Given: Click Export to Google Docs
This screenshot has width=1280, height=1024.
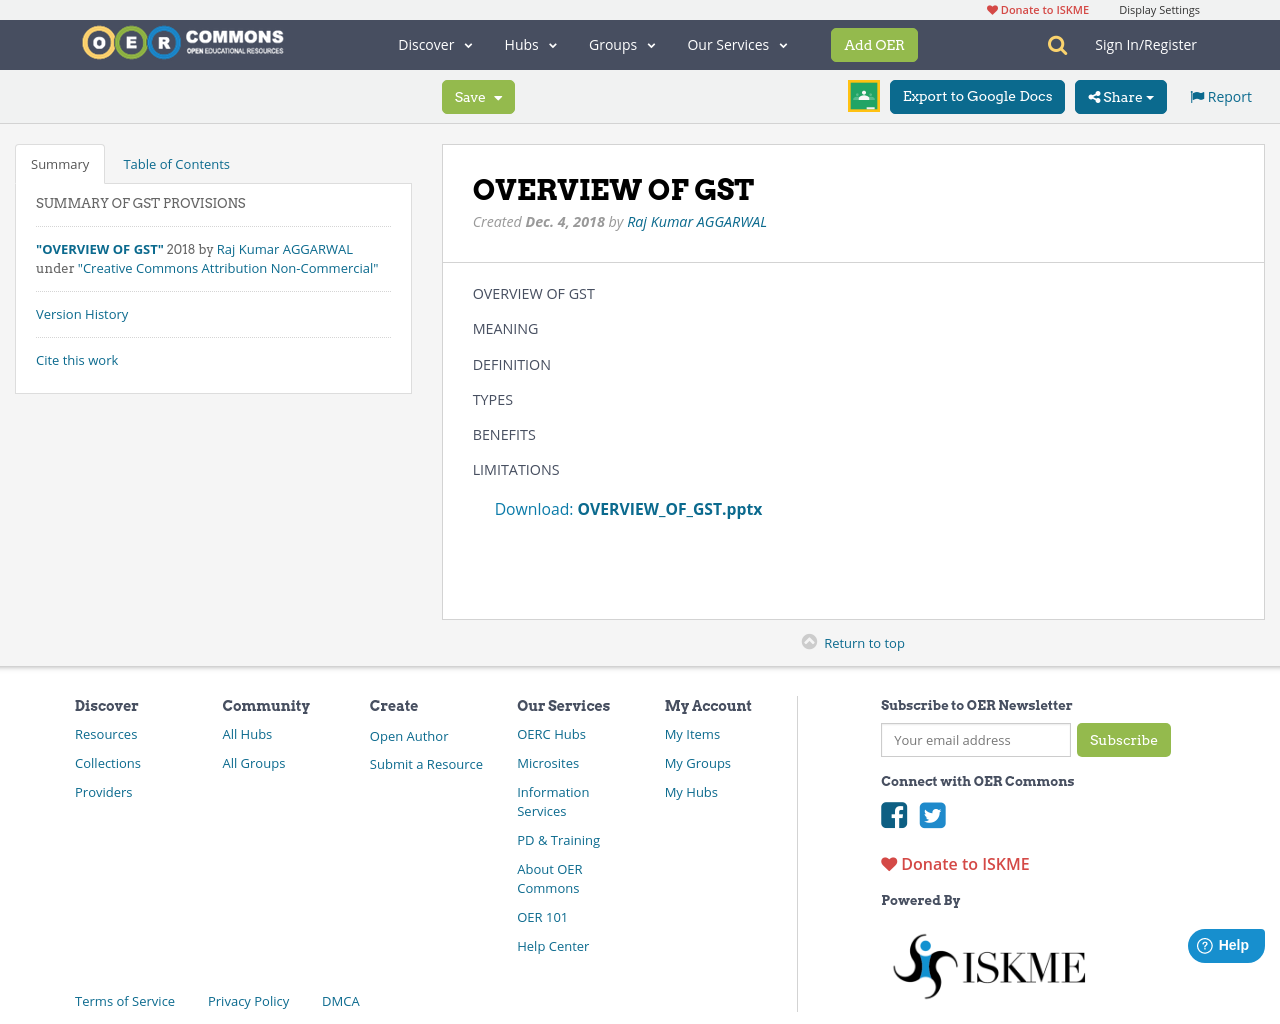Looking at the screenshot, I should 977,96.
